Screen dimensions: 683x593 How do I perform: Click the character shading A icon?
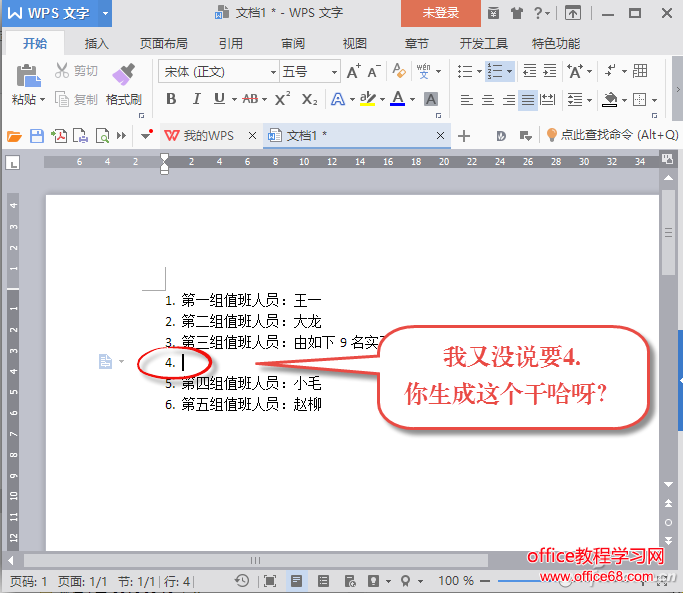pos(431,100)
